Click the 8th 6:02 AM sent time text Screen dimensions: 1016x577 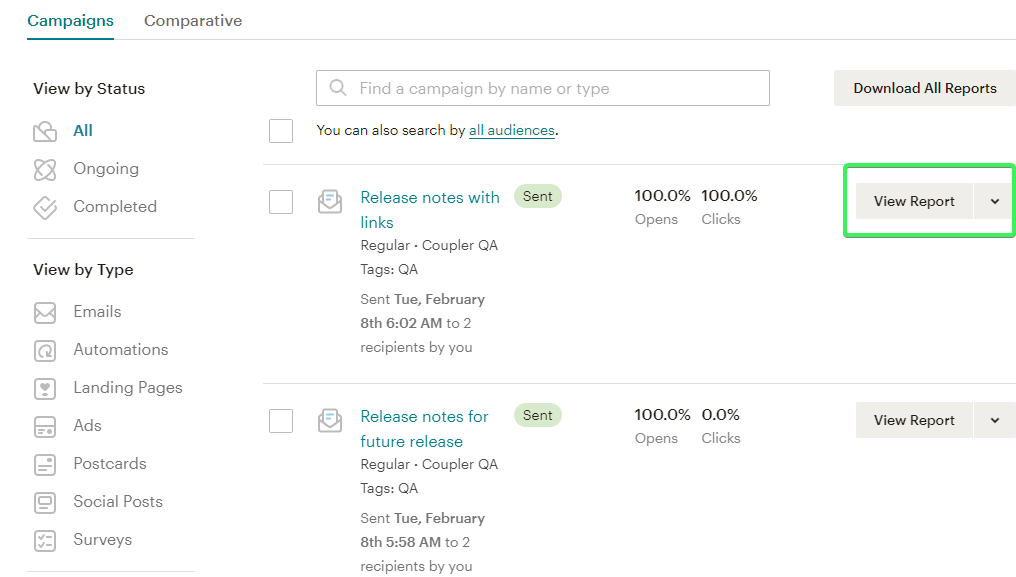[x=401, y=323]
